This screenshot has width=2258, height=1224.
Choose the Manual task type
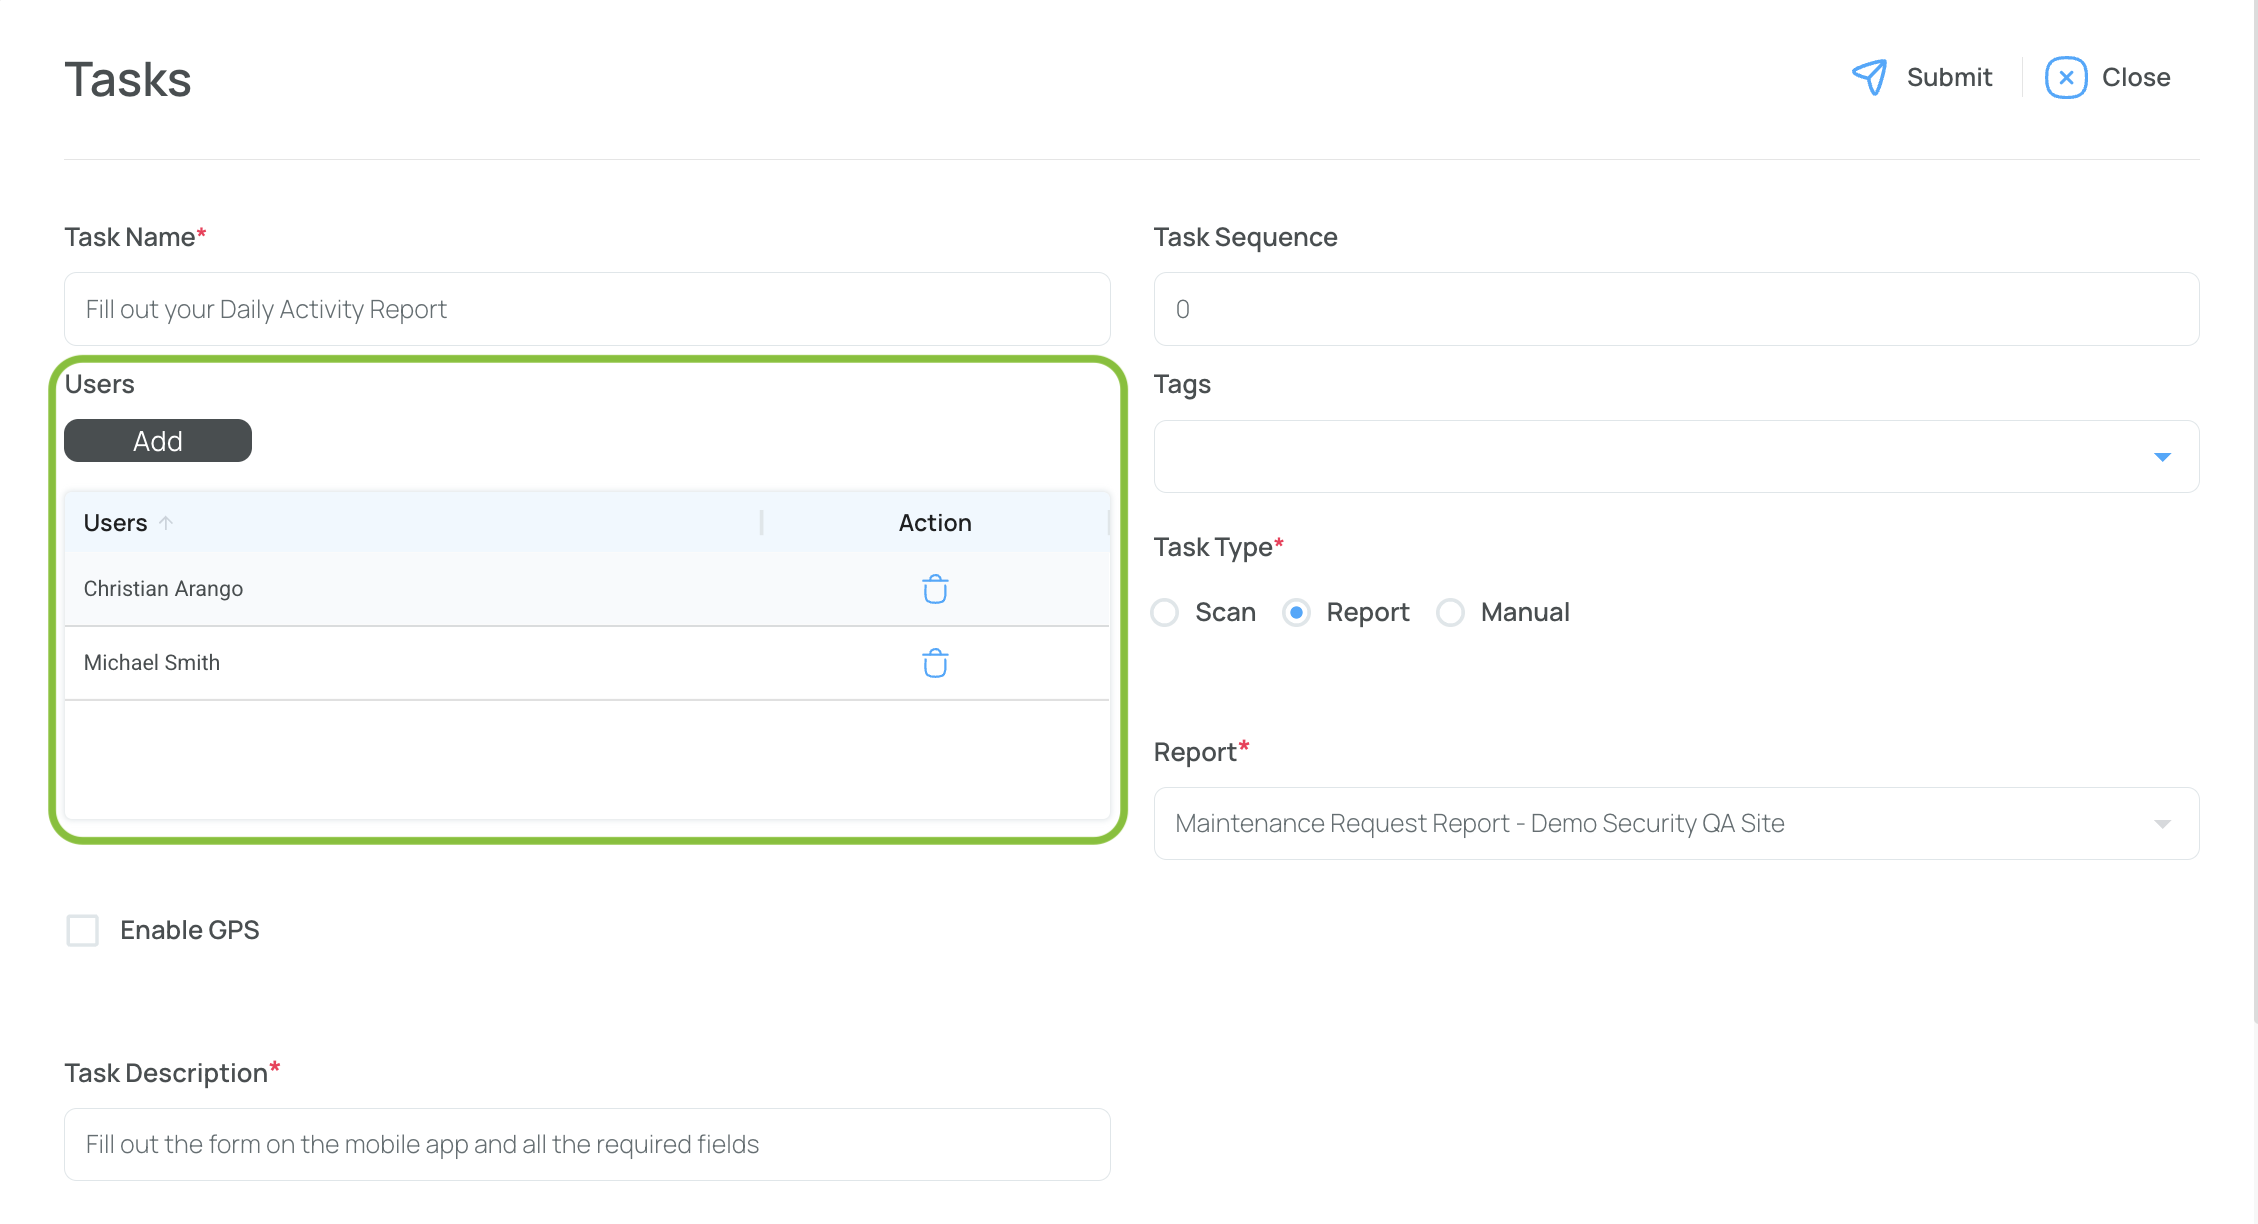1450,612
